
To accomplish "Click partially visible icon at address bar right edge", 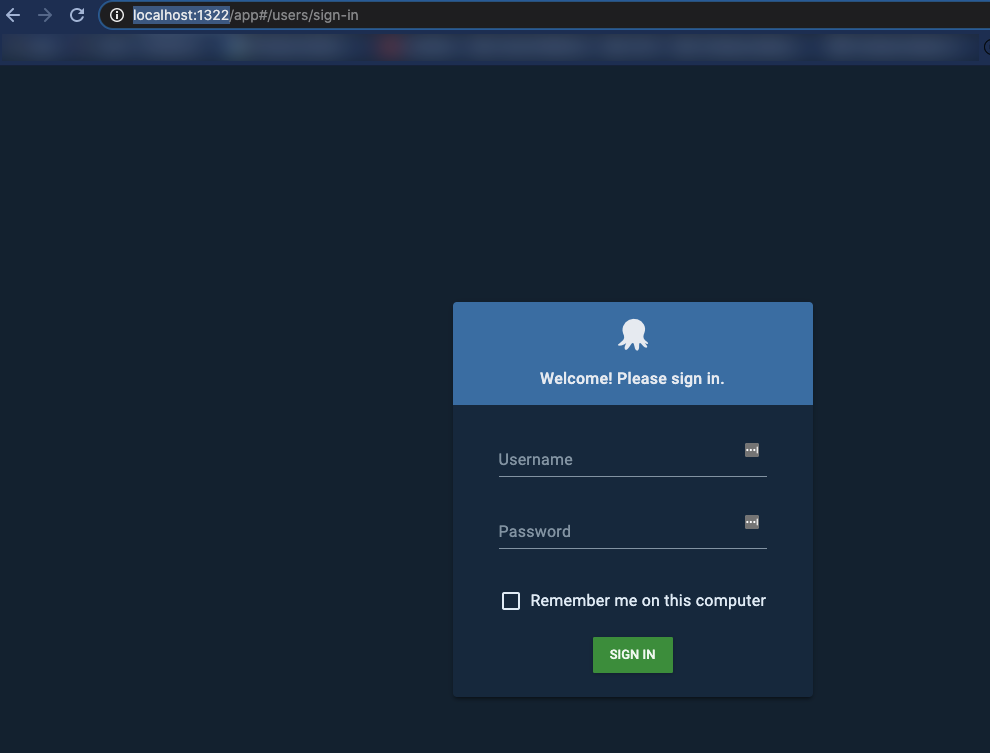I will (x=985, y=46).
